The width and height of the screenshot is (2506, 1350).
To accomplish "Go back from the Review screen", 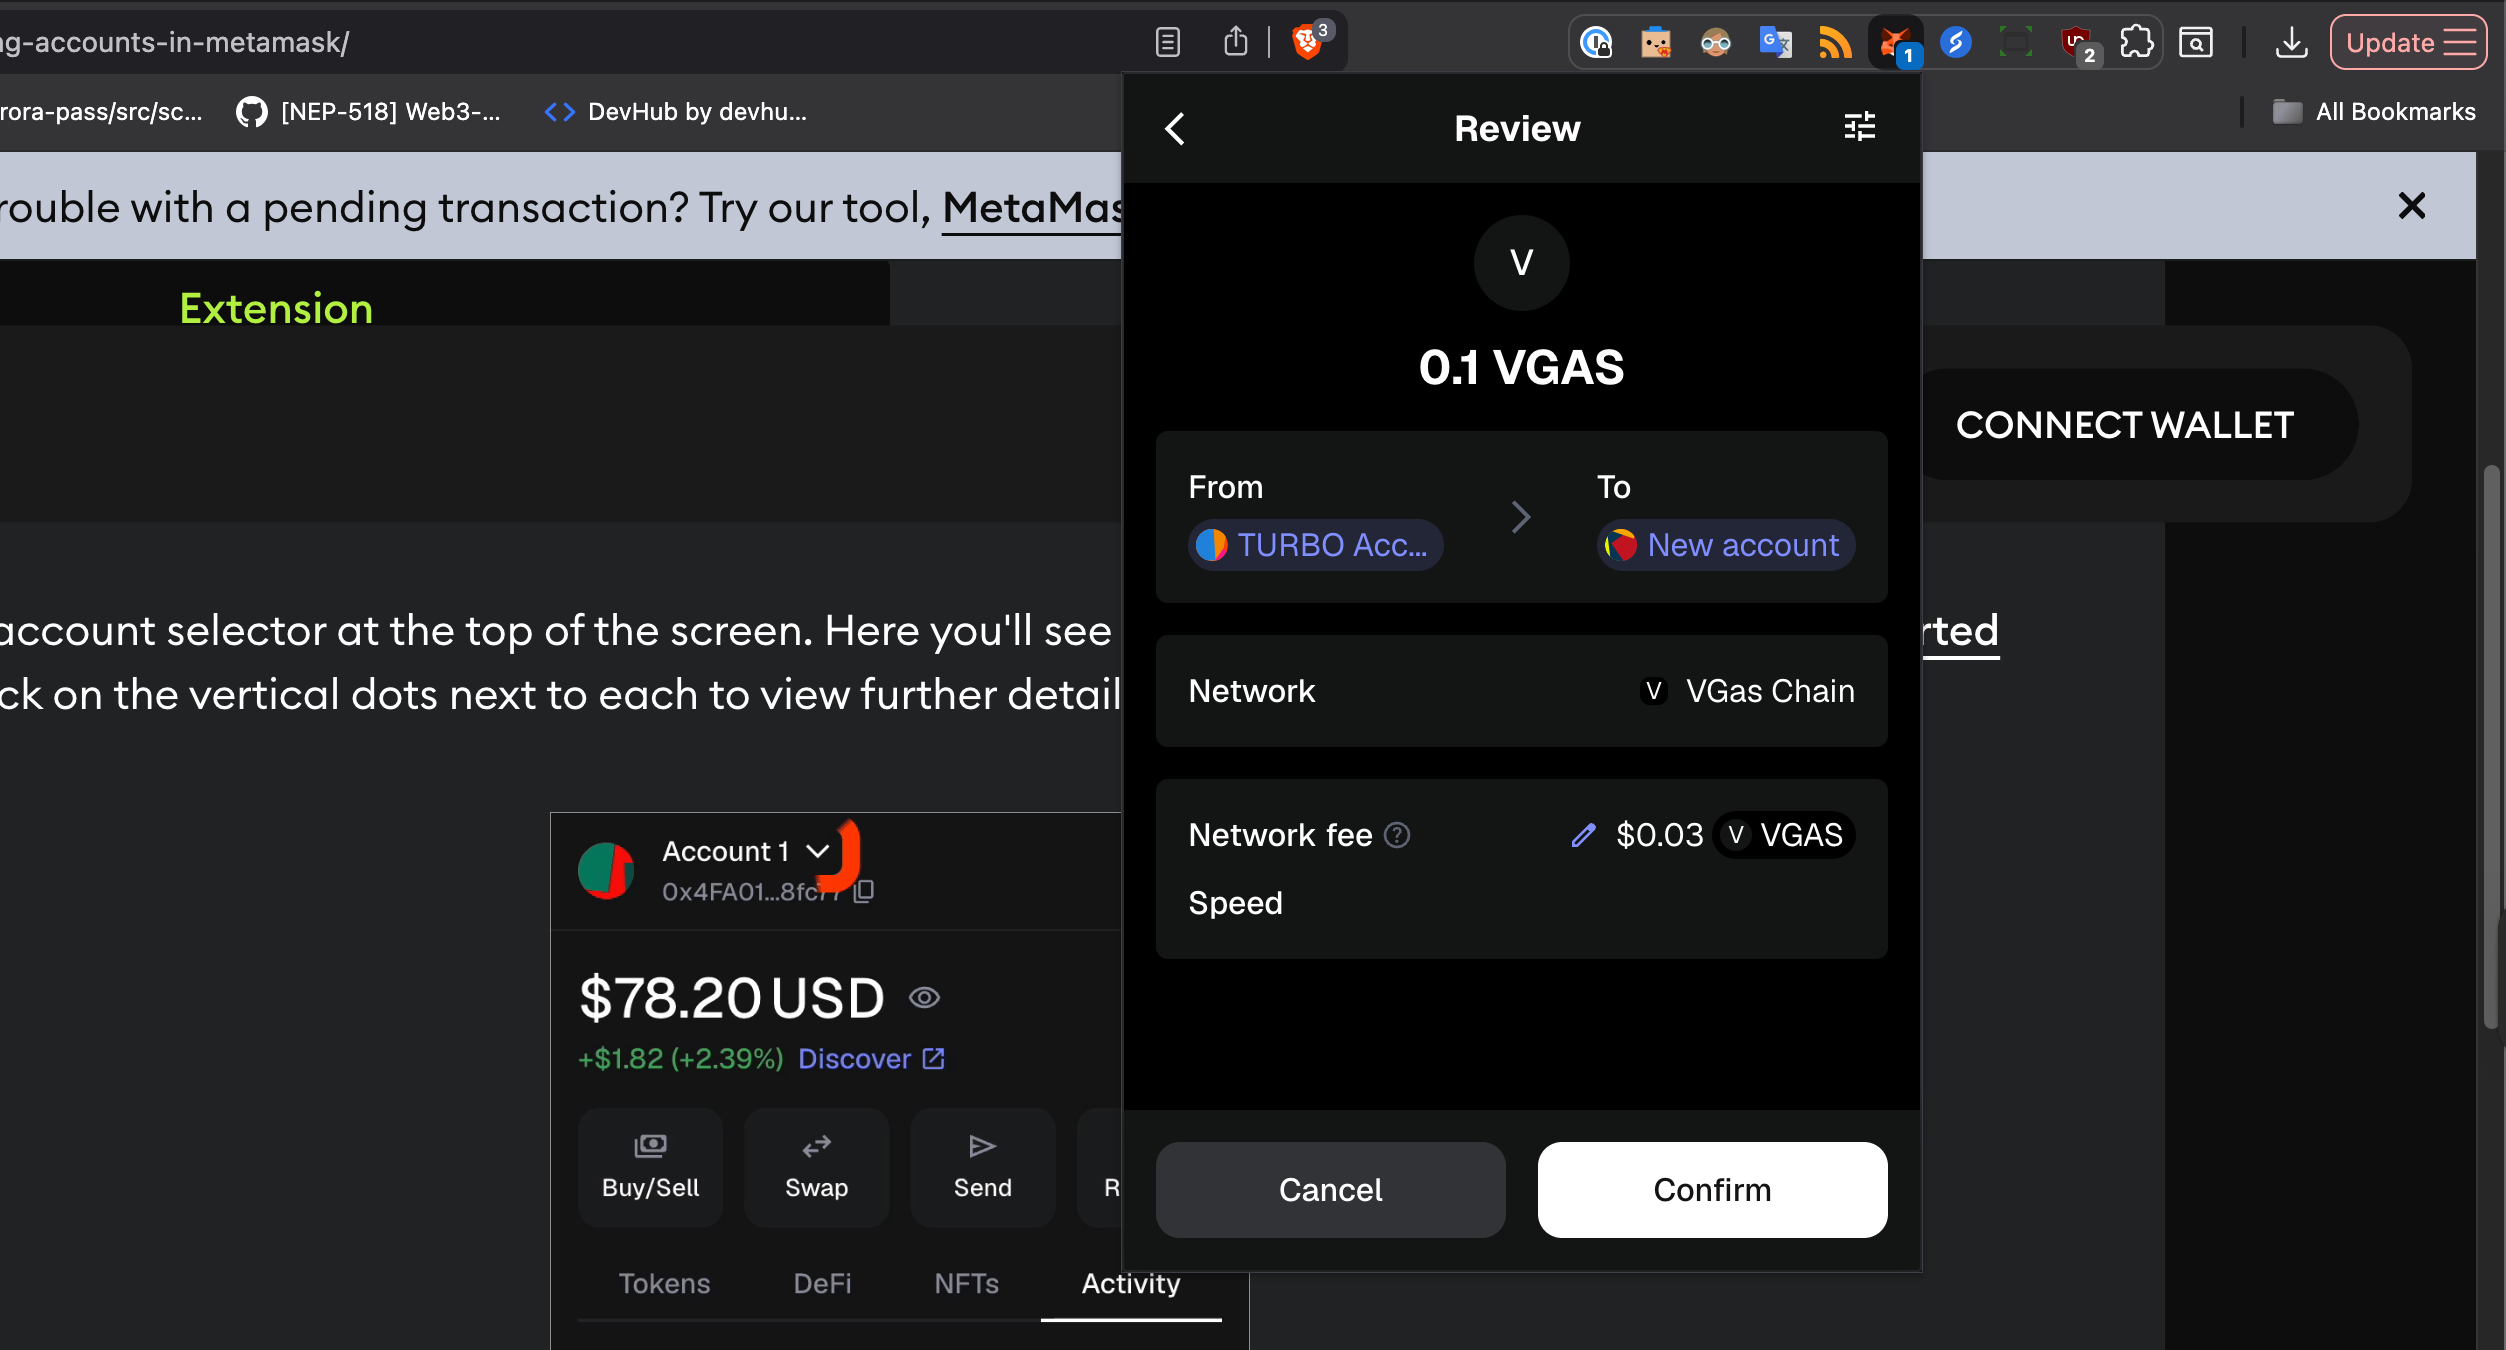I will (1175, 128).
